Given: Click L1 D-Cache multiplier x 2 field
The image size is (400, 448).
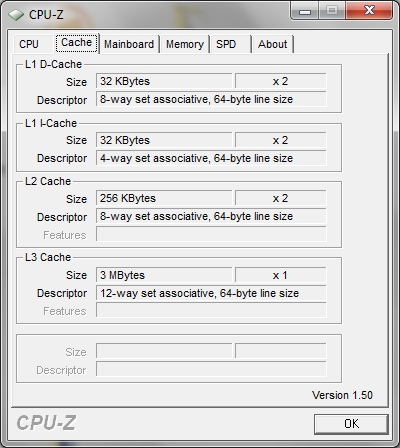Looking at the screenshot, I should click(x=280, y=81).
